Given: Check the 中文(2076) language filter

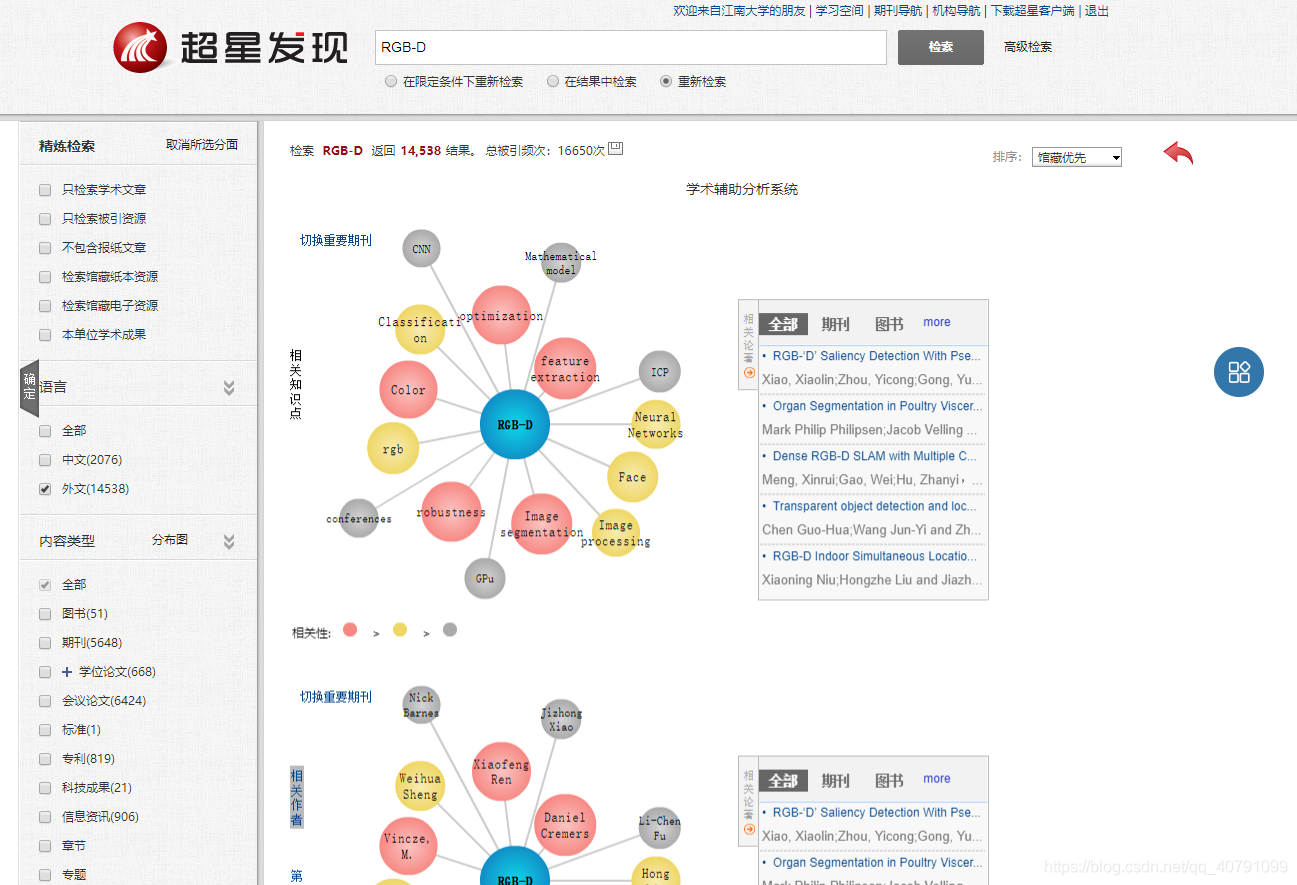Looking at the screenshot, I should click(x=45, y=460).
